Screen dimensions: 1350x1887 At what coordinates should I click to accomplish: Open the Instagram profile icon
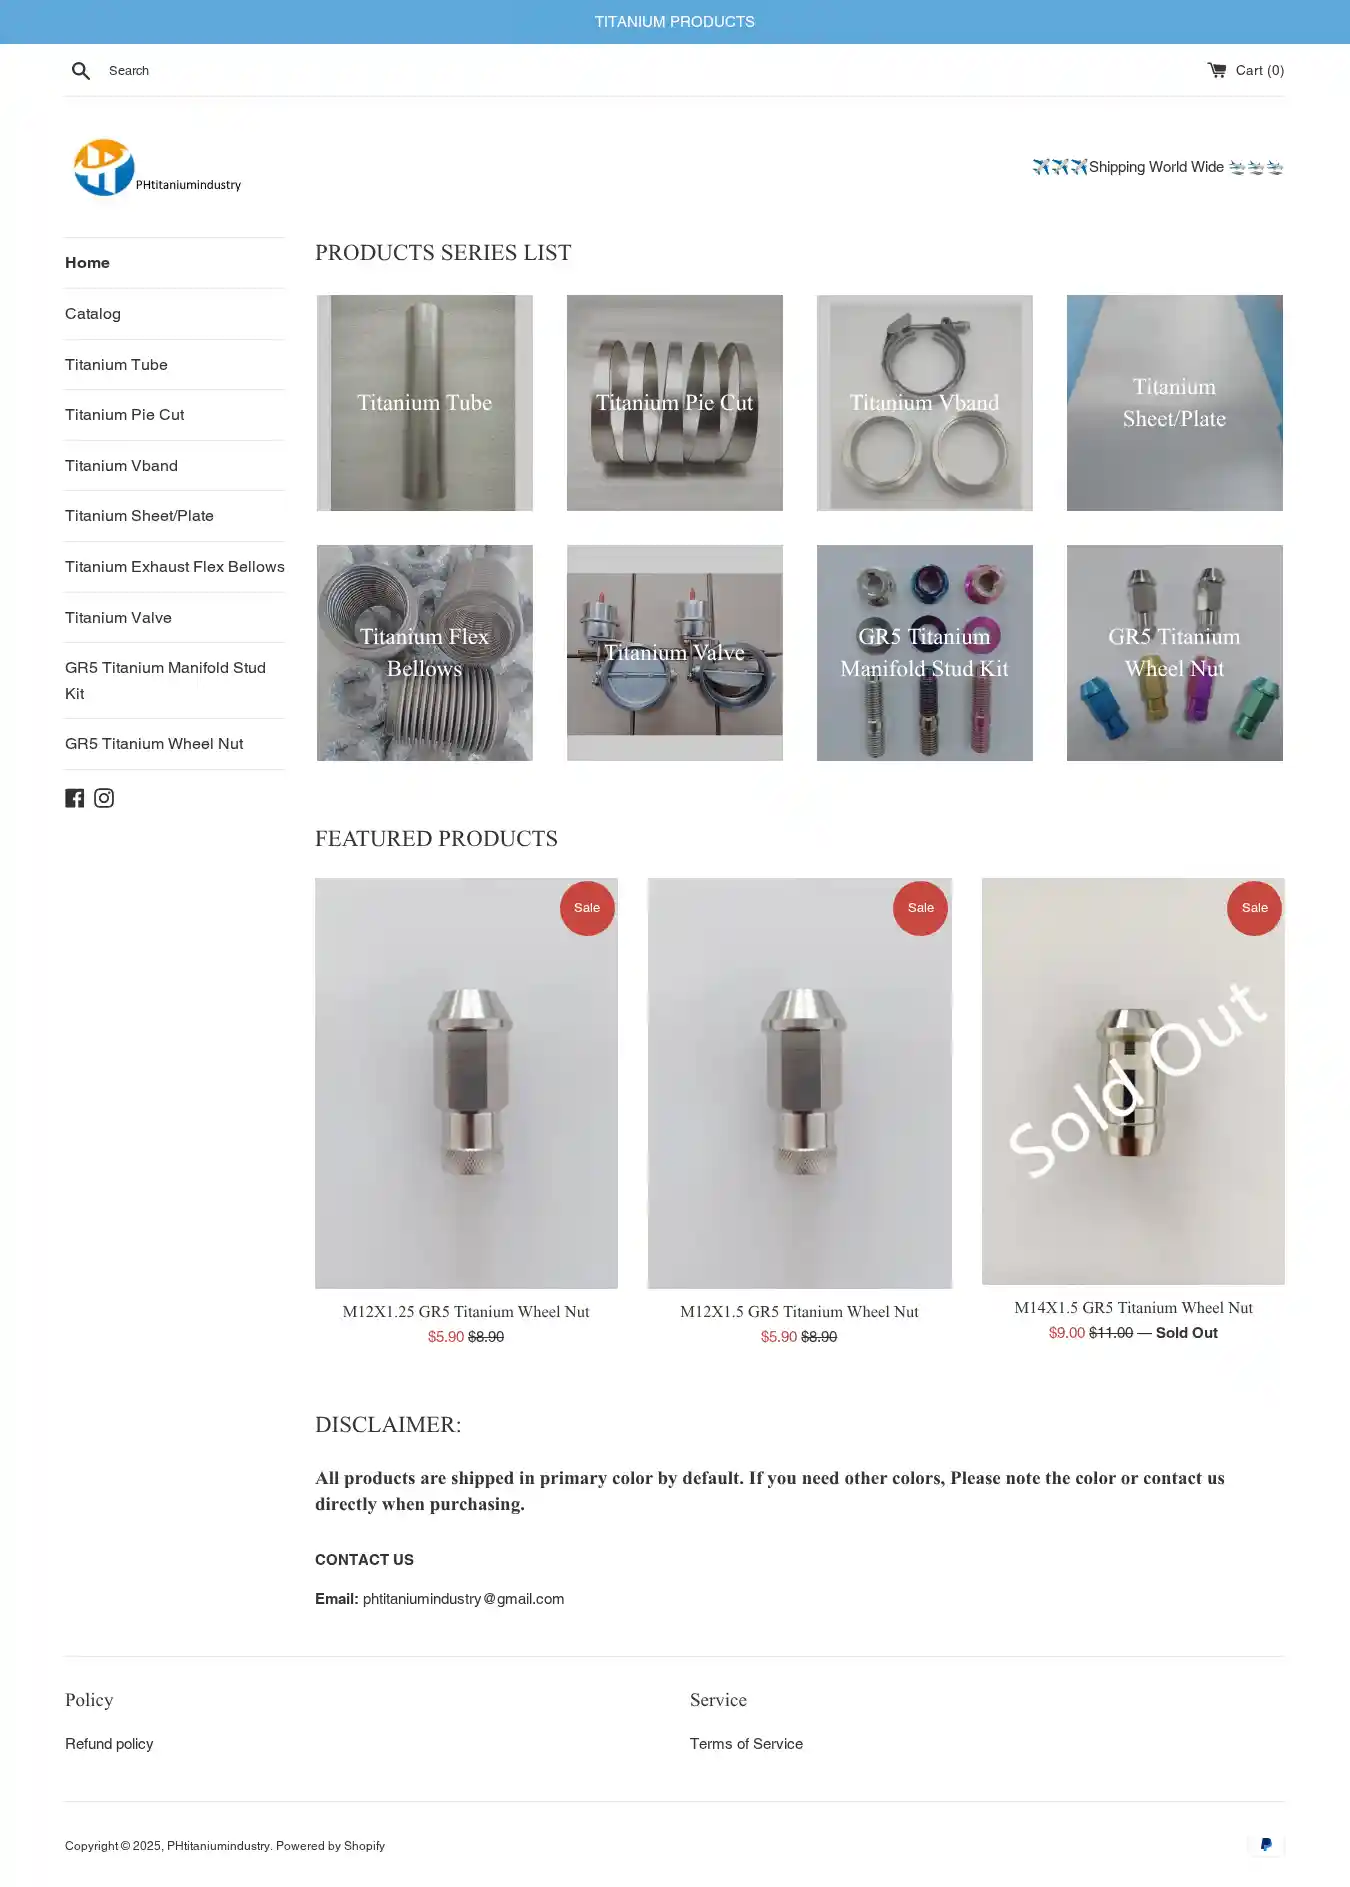click(104, 798)
